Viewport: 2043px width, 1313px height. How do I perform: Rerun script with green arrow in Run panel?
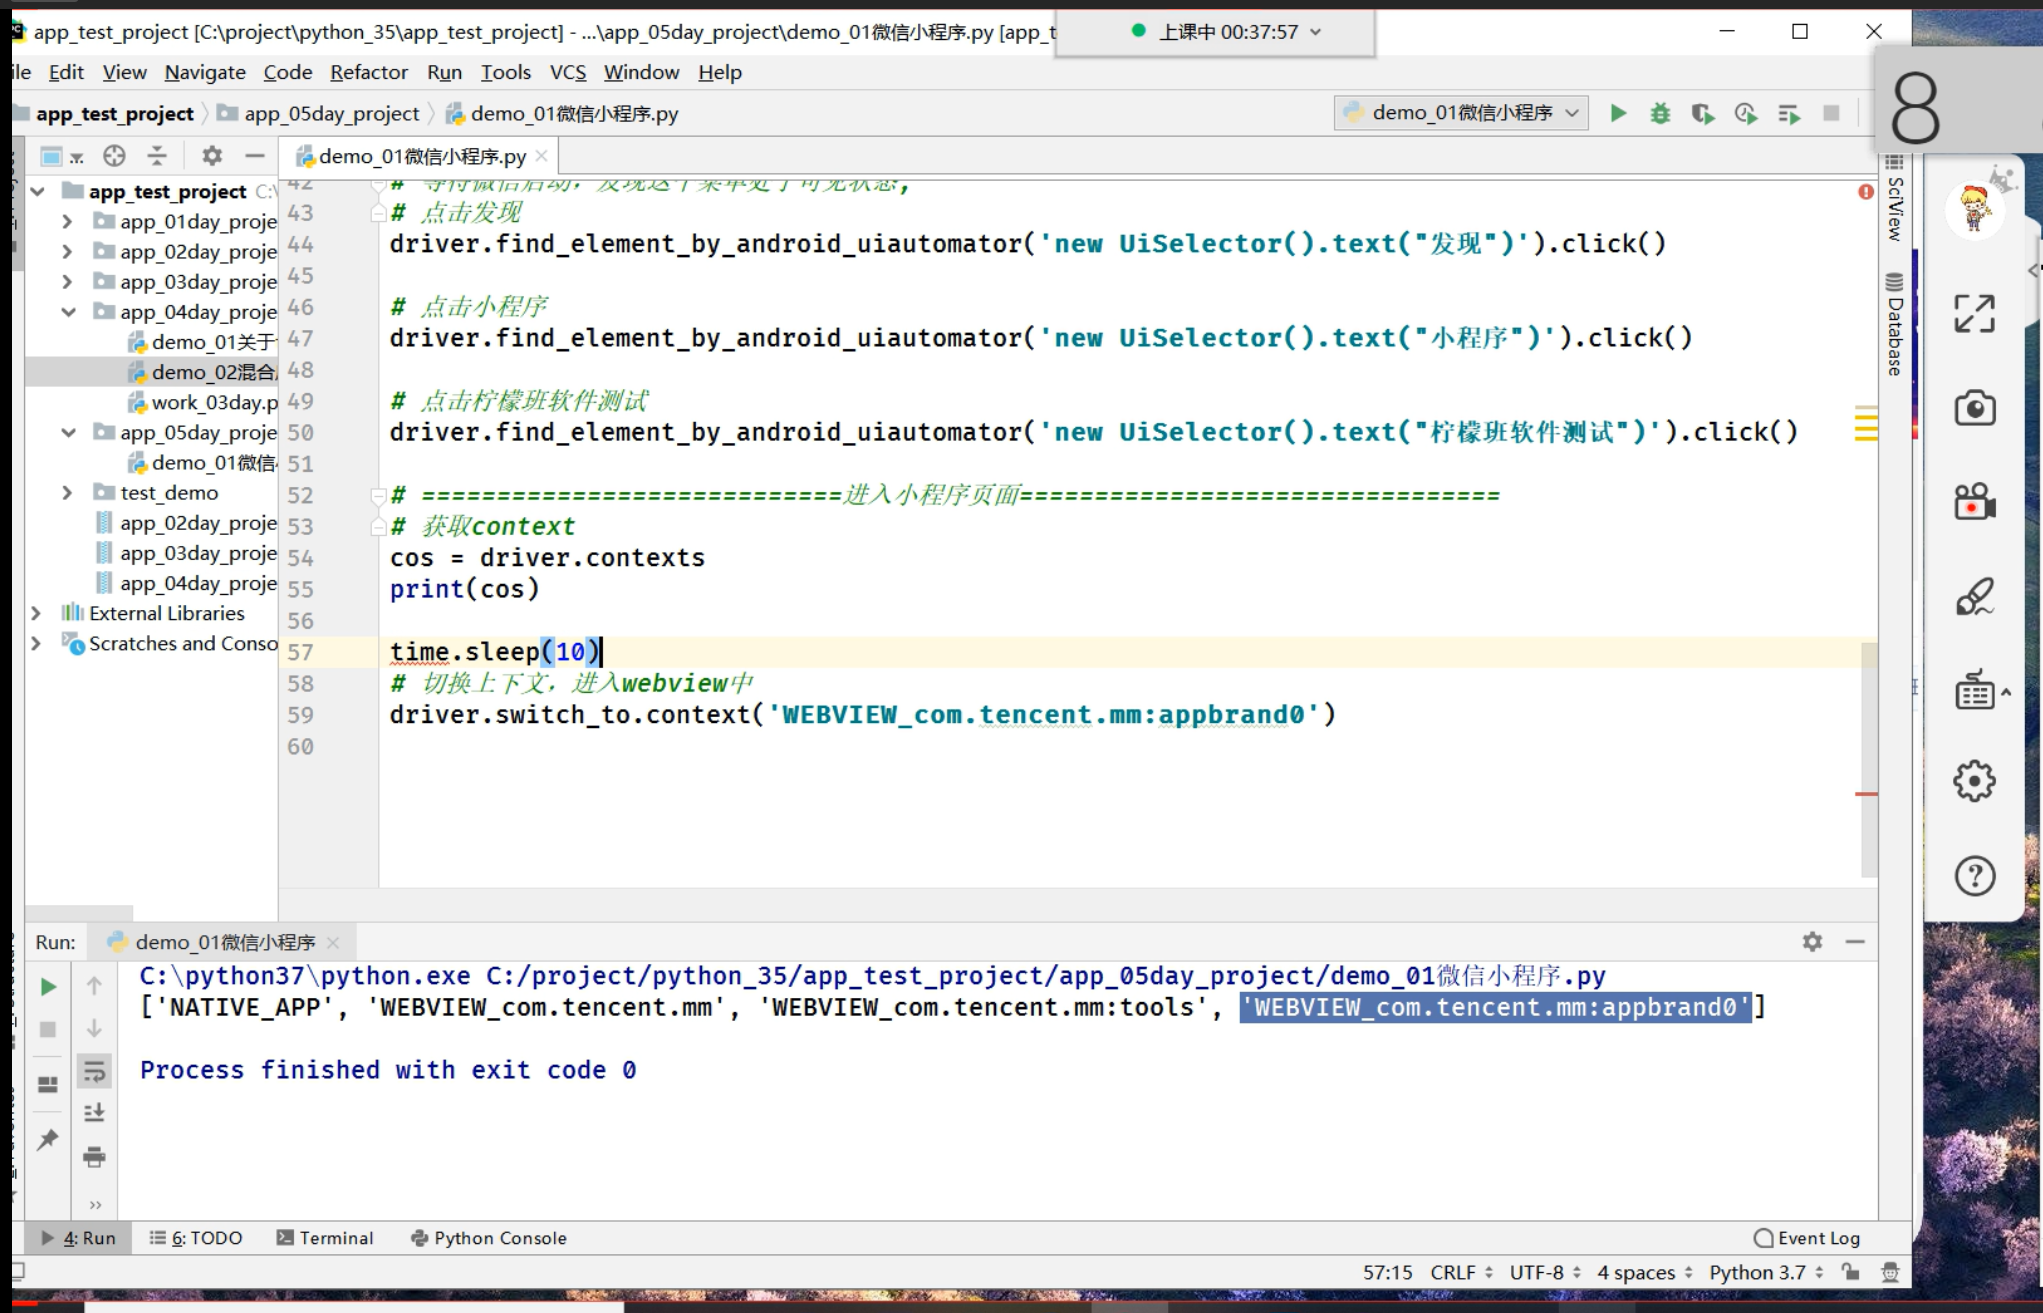point(48,987)
